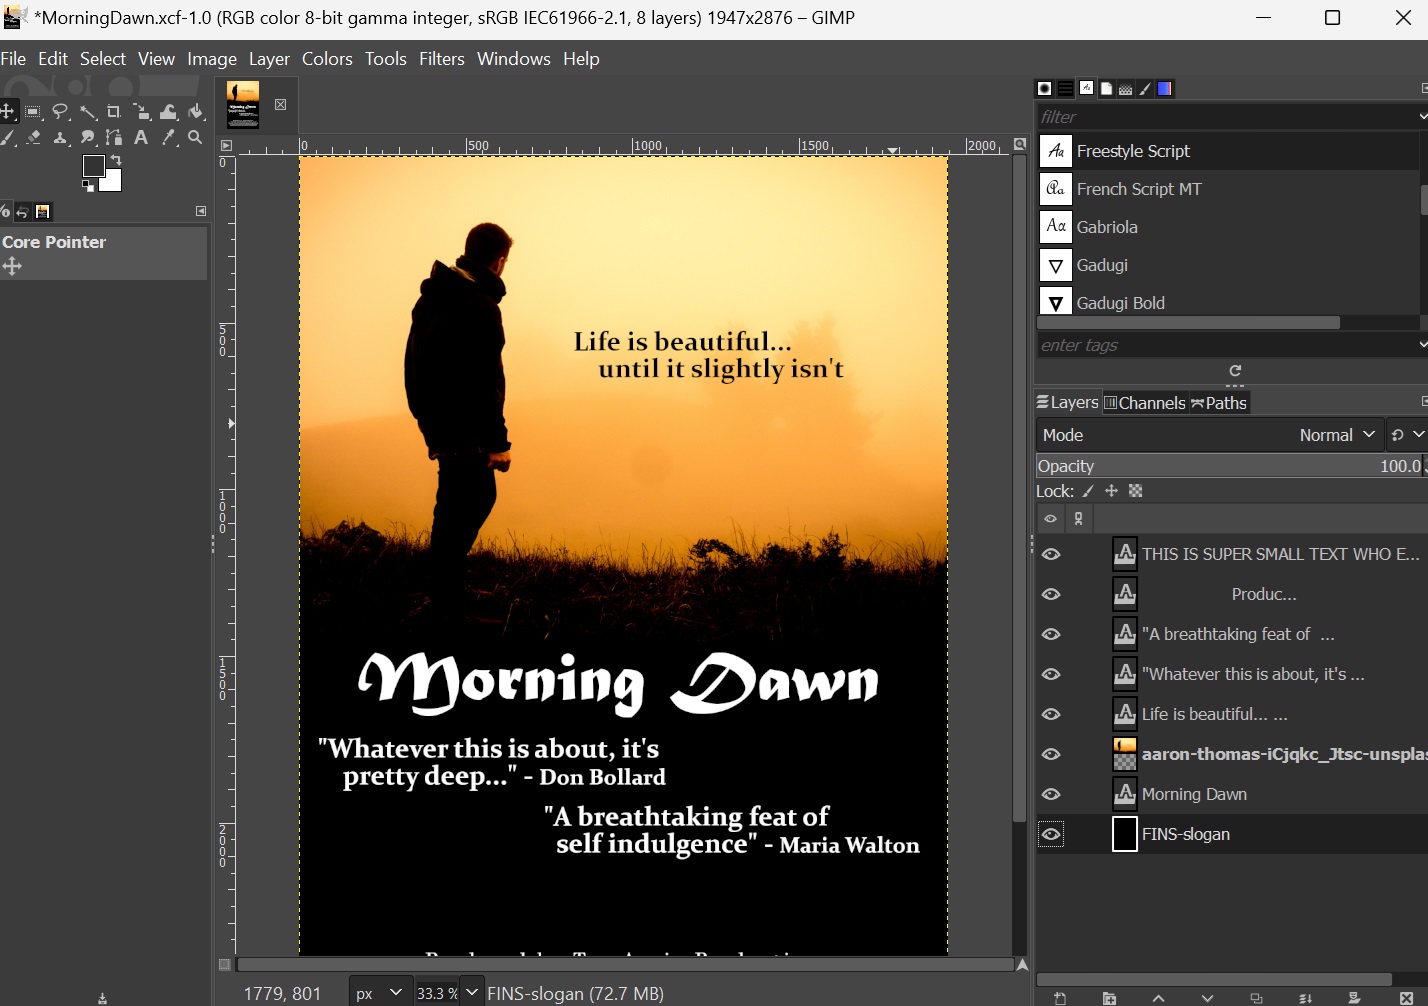Viewport: 1428px width, 1006px height.
Task: Expand the font filter dropdown arrow
Action: [1423, 117]
